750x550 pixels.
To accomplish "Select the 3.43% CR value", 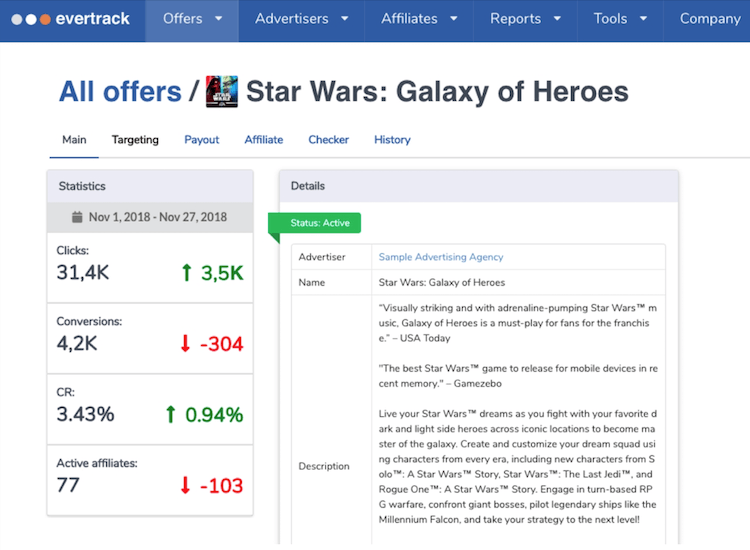I will (x=85, y=414).
